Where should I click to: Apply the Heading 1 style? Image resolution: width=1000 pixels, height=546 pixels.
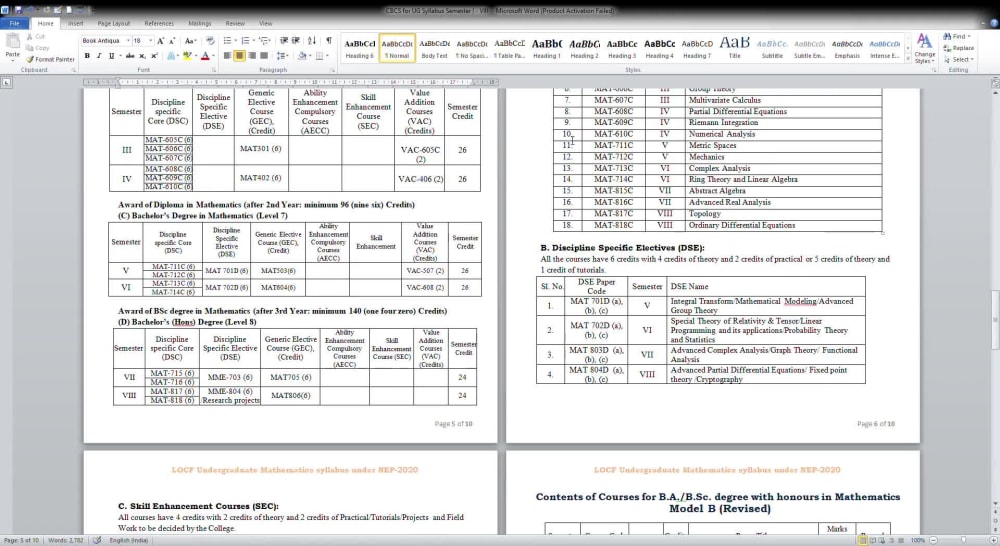coord(547,48)
